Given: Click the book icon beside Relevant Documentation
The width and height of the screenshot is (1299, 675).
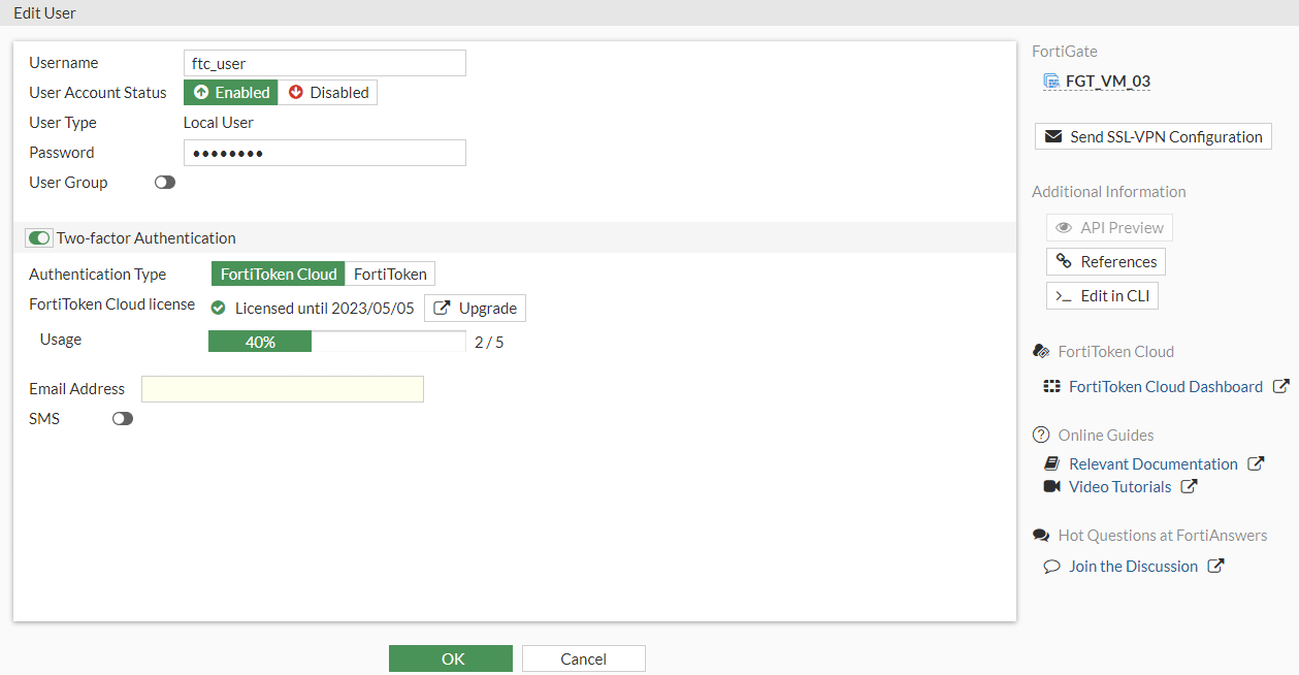Looking at the screenshot, I should point(1051,463).
